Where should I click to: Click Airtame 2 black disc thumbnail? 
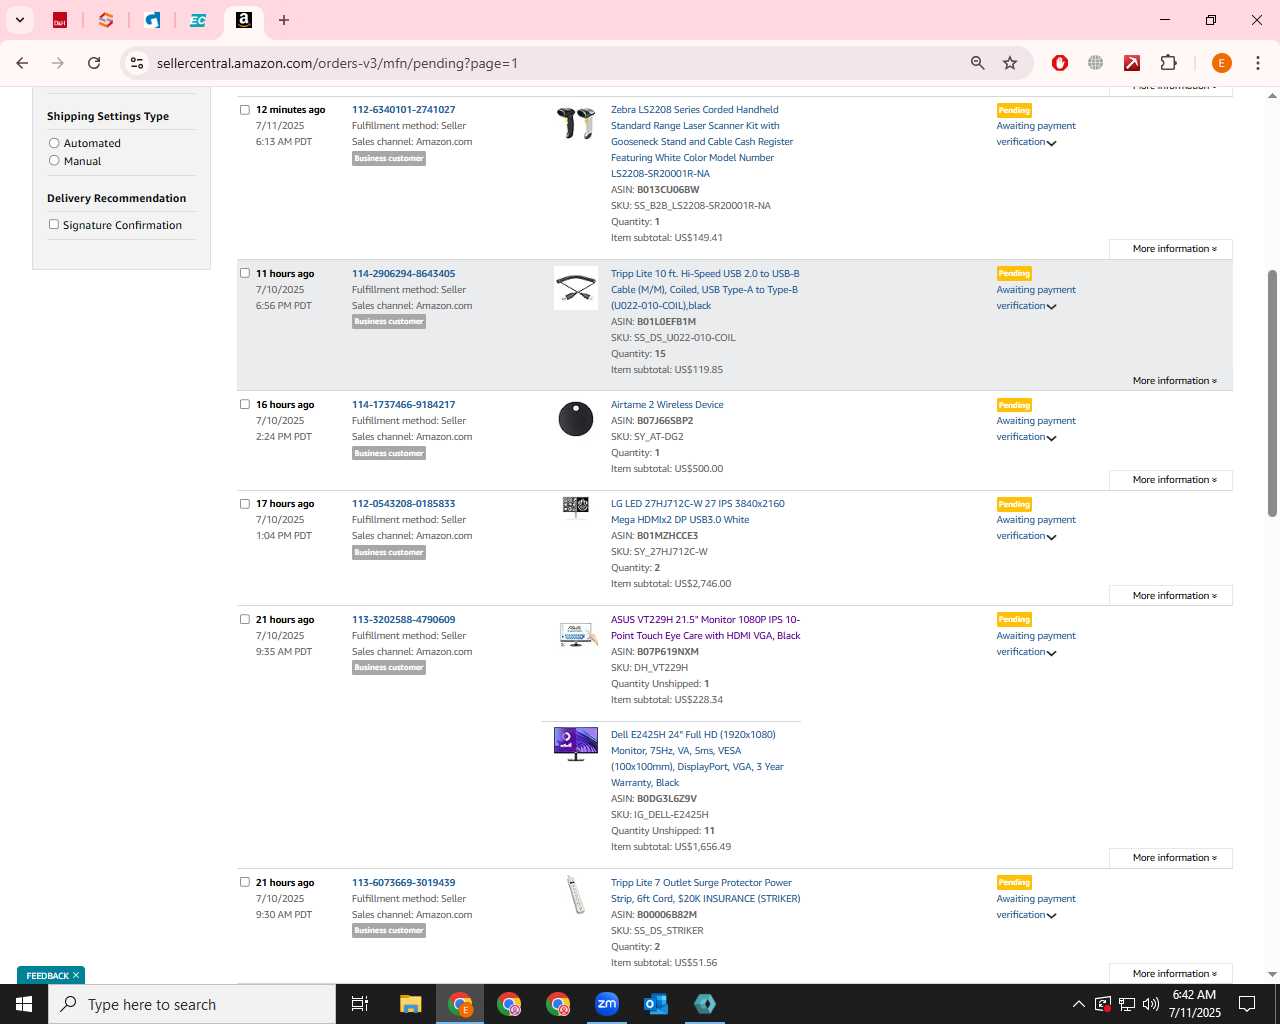coord(576,419)
